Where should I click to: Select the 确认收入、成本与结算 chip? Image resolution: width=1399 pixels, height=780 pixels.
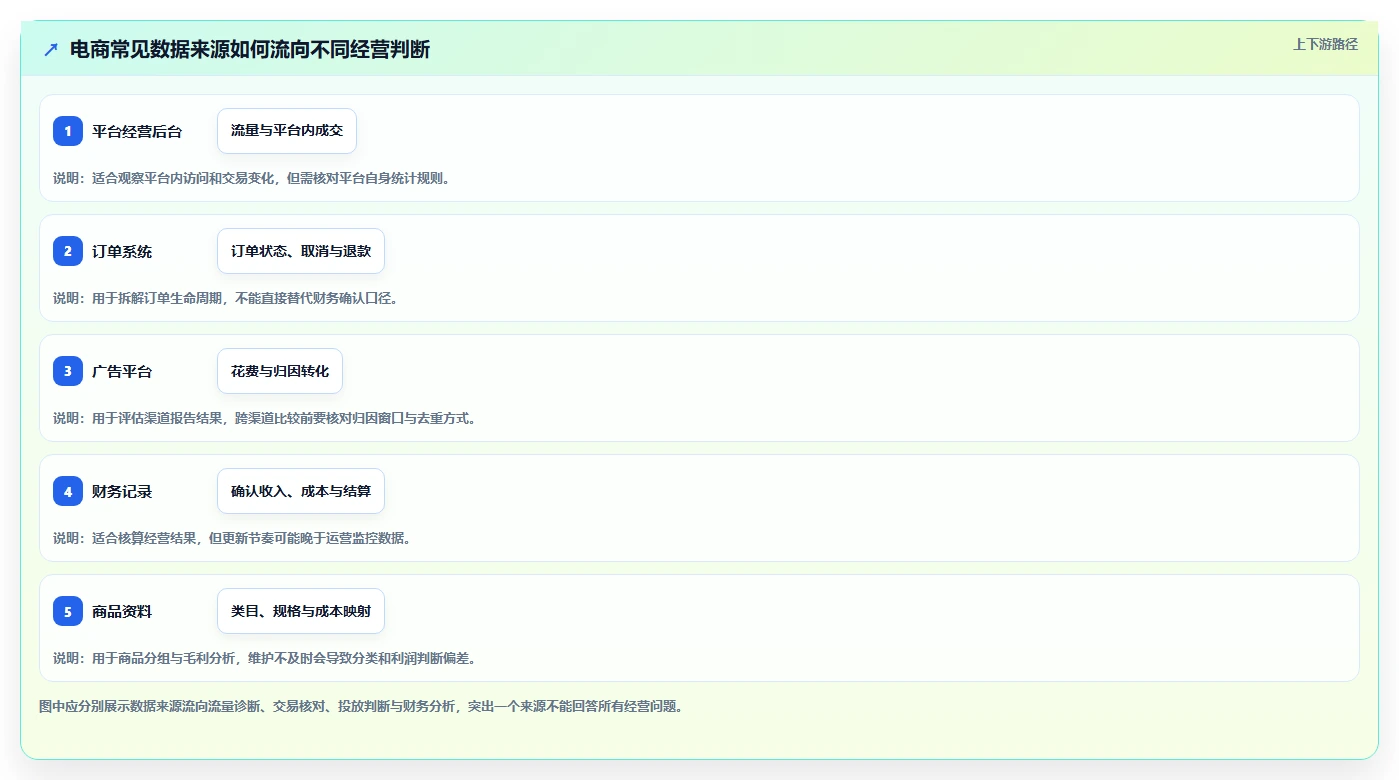[301, 491]
